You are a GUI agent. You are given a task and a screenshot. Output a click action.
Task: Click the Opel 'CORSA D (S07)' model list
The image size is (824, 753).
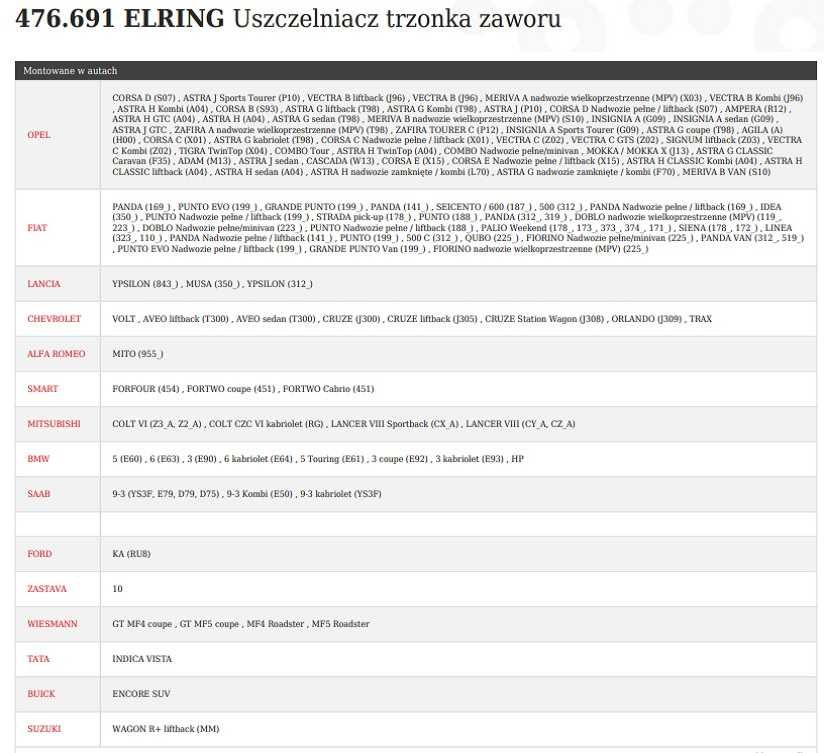coord(458,135)
